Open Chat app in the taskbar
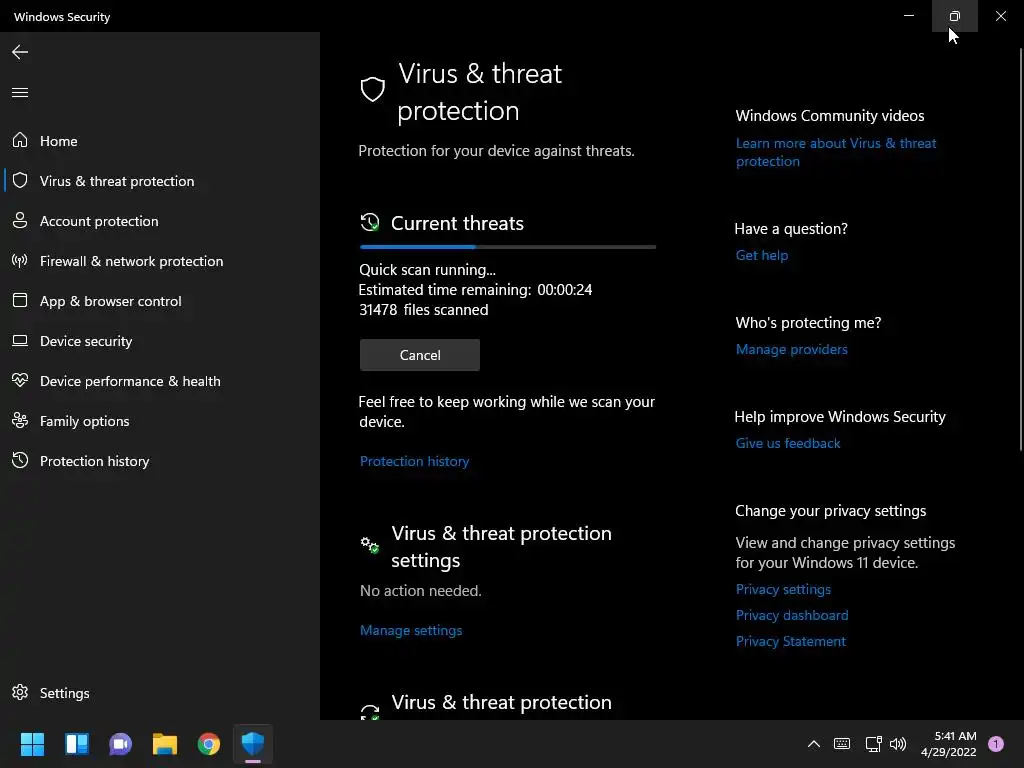 point(120,744)
